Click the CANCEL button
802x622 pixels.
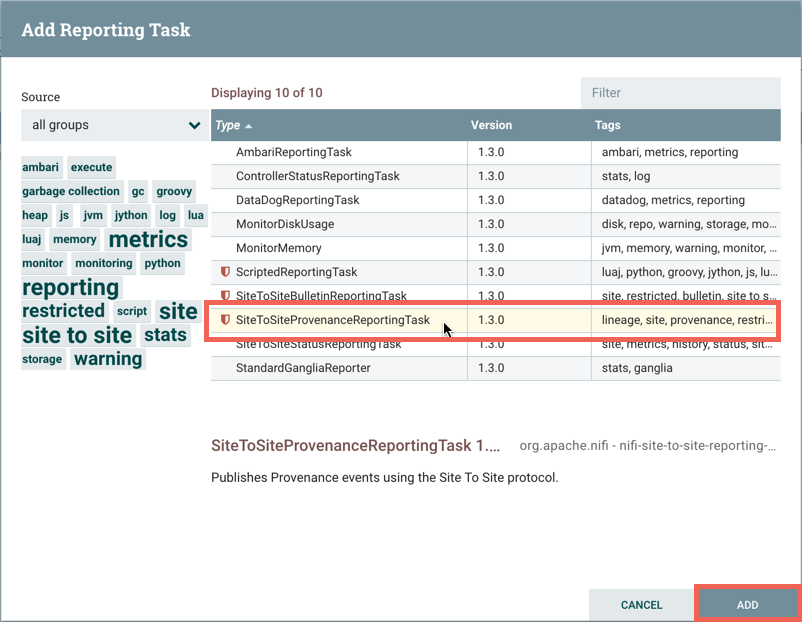(641, 605)
